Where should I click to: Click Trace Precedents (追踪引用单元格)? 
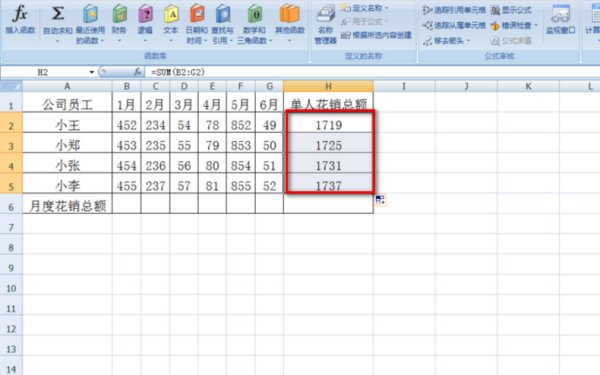tap(454, 10)
